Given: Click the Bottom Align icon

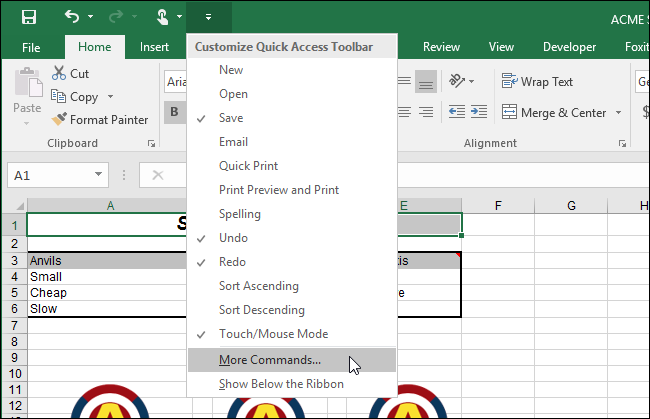Looking at the screenshot, I should click(426, 81).
